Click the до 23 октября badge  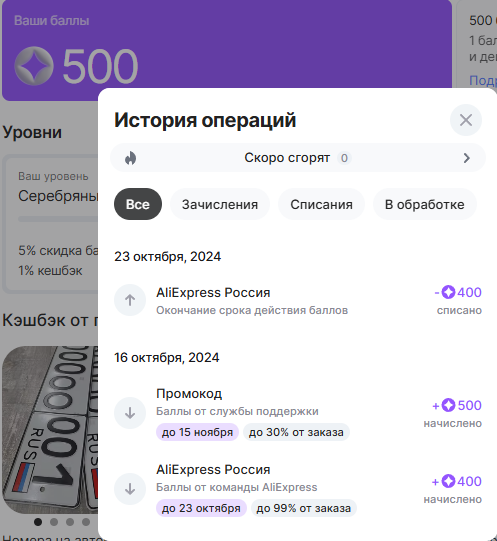click(201, 508)
